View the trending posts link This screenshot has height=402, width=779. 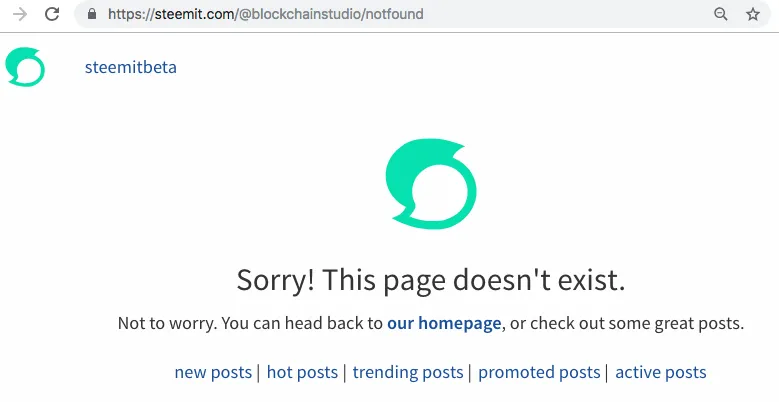coord(408,372)
